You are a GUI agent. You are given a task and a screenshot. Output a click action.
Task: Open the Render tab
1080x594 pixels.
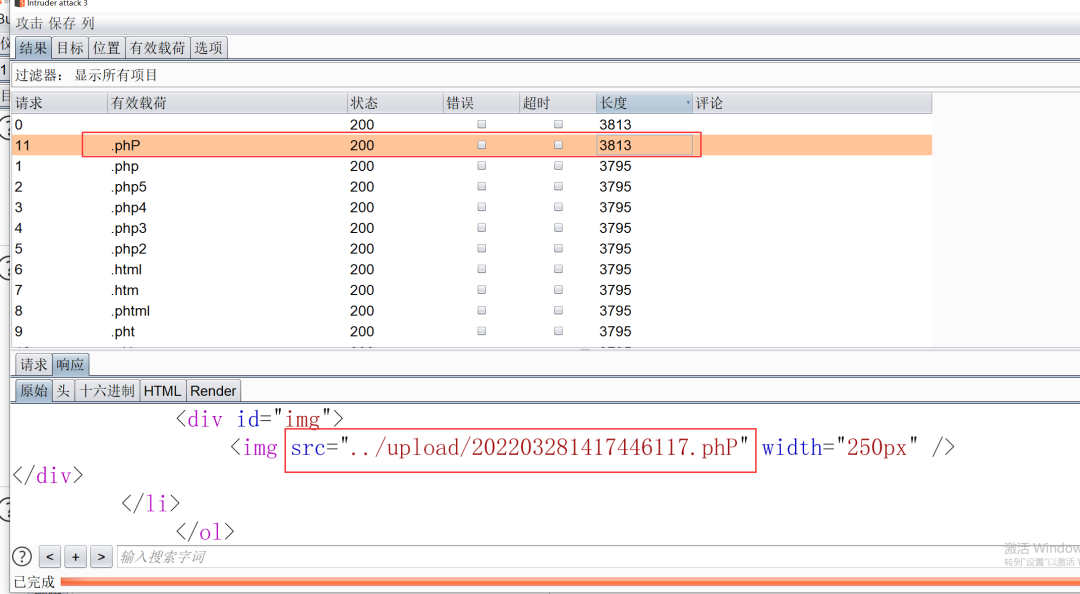(x=213, y=391)
